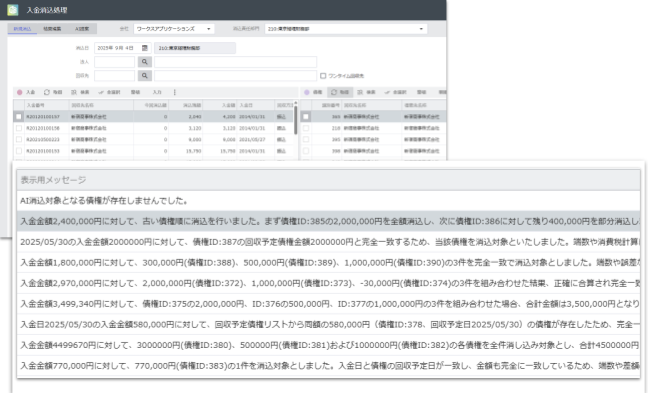648x393 pixels.
Task: Switch to the first tab 新規消込
Action: click(x=22, y=29)
